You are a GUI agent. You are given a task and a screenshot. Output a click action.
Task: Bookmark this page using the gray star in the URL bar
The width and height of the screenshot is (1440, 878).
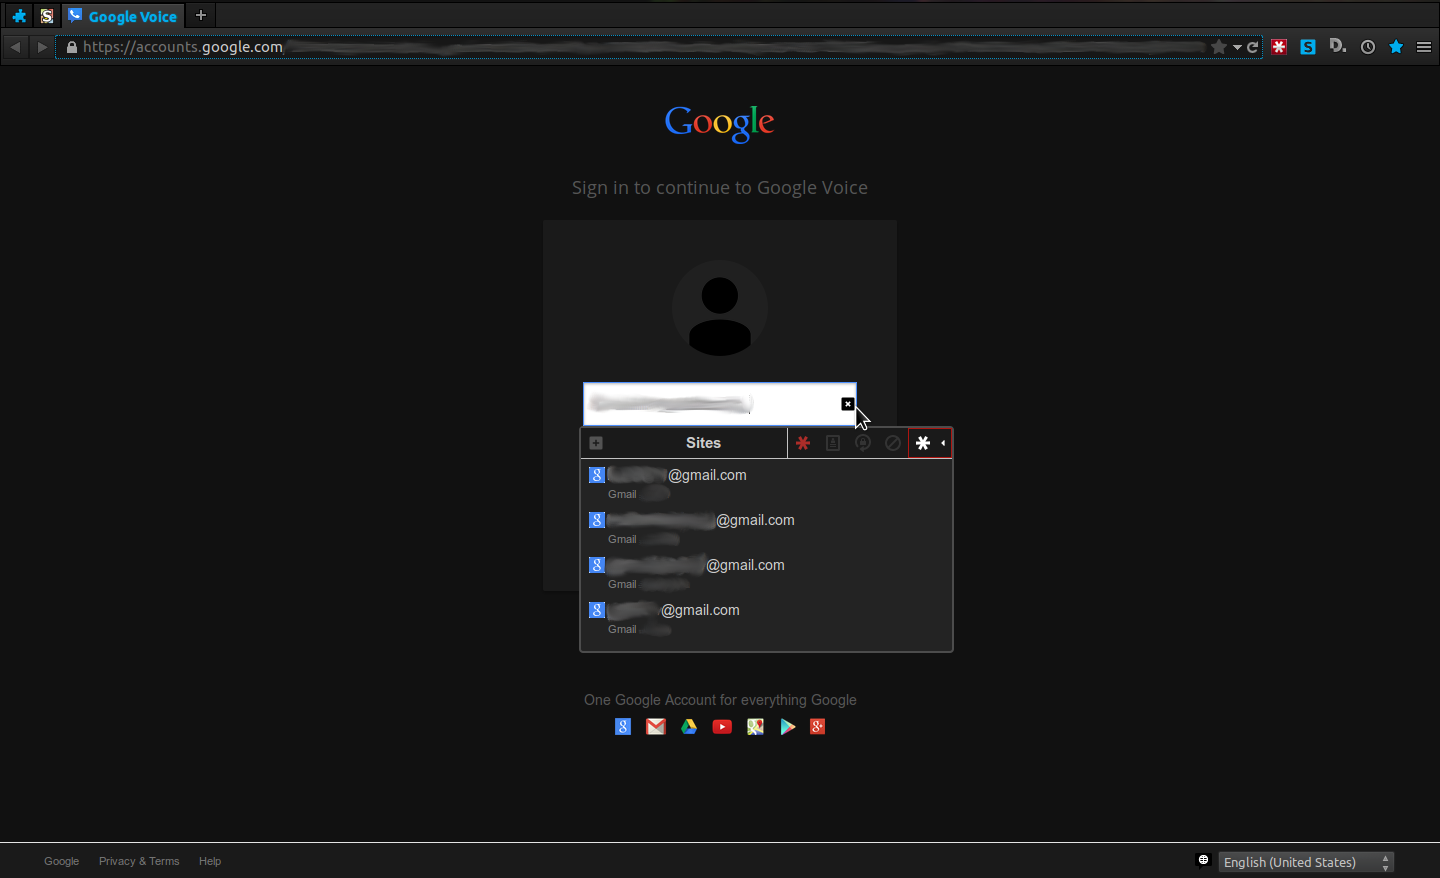point(1219,47)
